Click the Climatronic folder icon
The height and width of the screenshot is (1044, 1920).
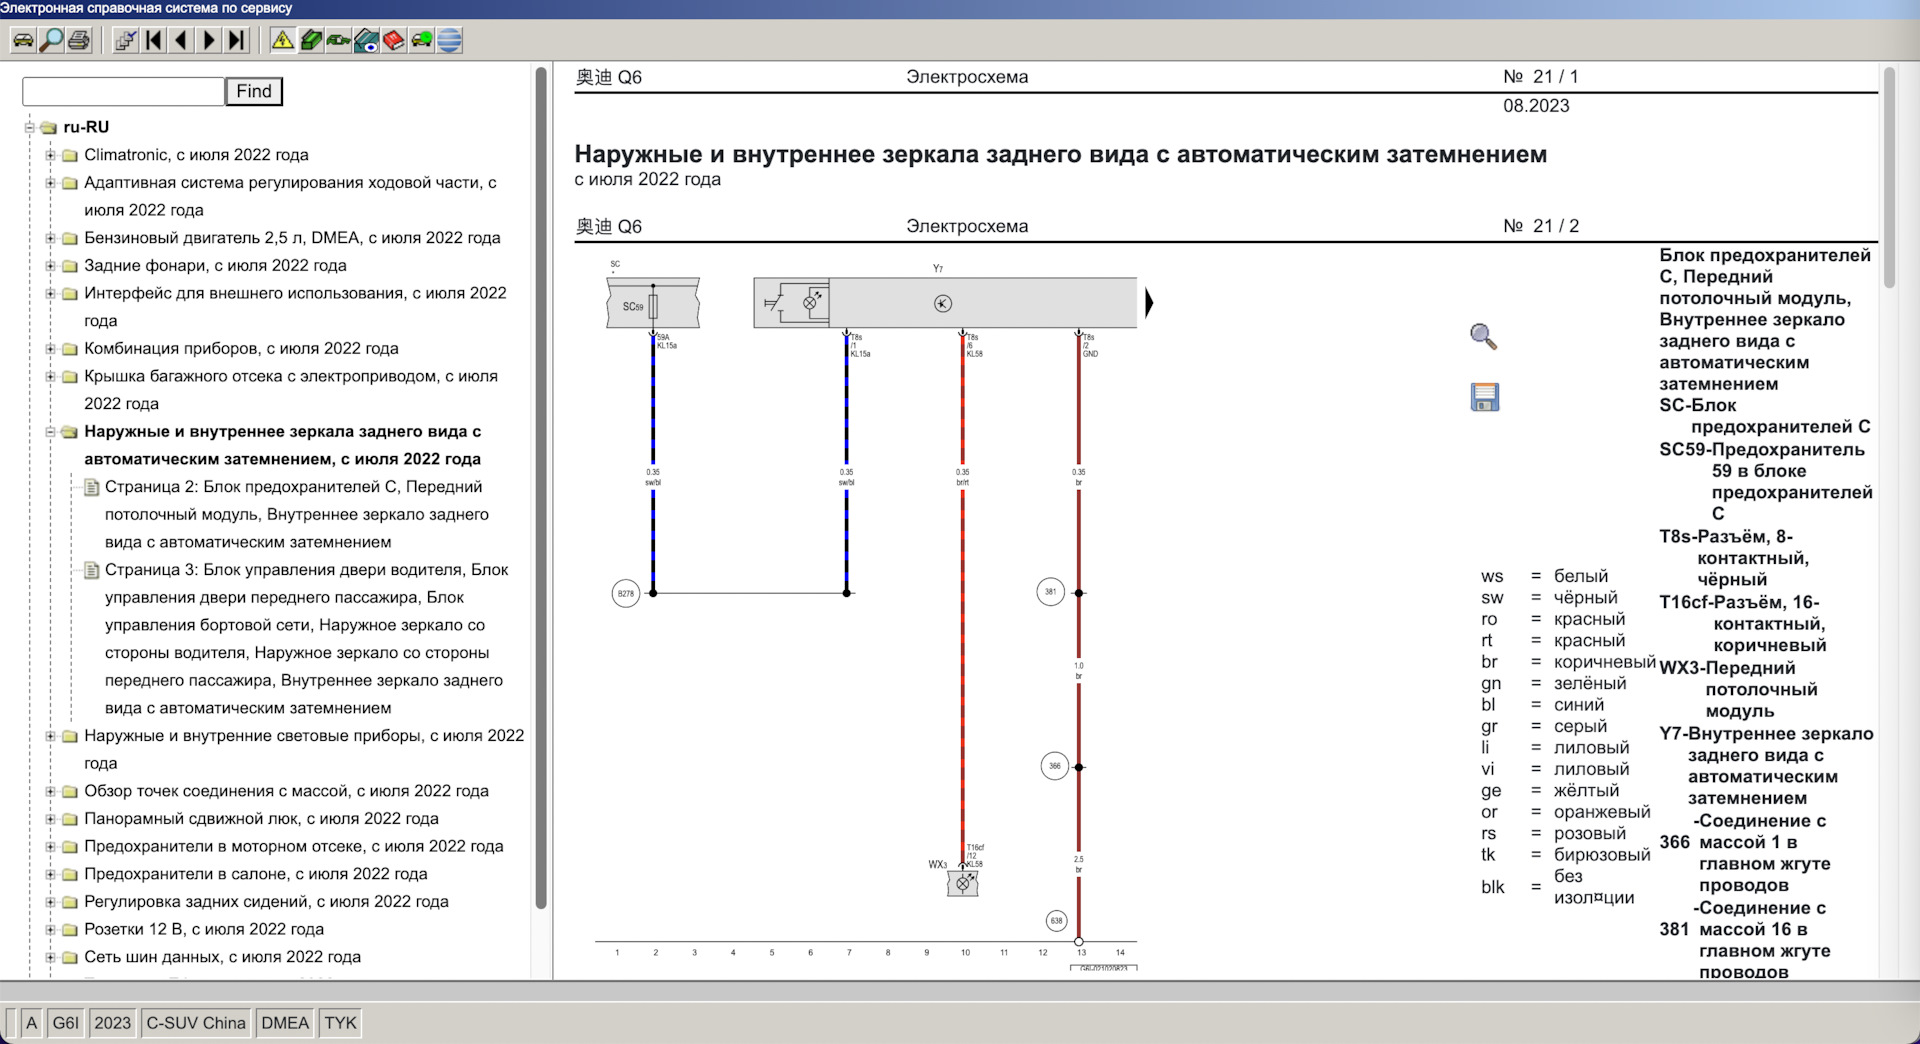click(x=70, y=155)
